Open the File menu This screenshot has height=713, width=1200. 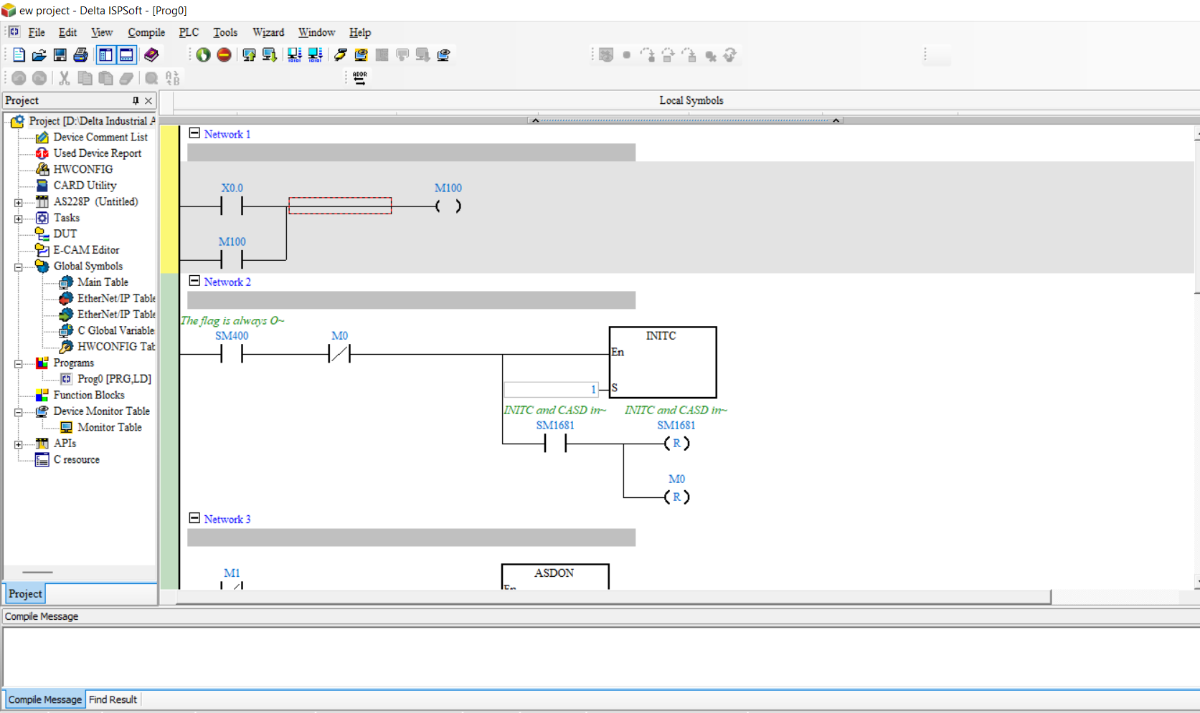click(37, 32)
